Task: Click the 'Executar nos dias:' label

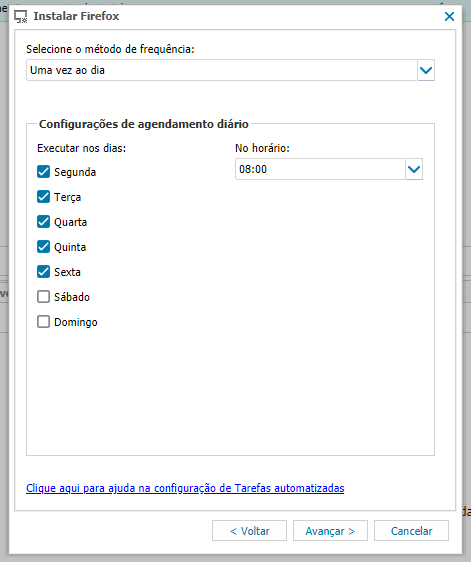Action: click(x=82, y=148)
